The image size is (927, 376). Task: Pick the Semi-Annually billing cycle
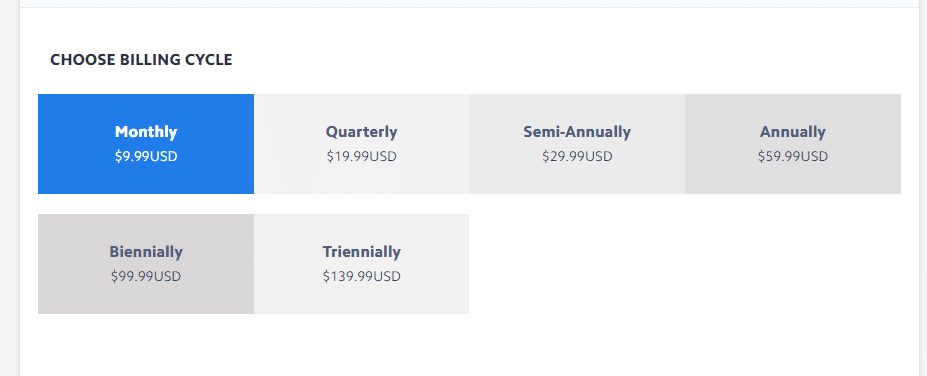(x=577, y=144)
